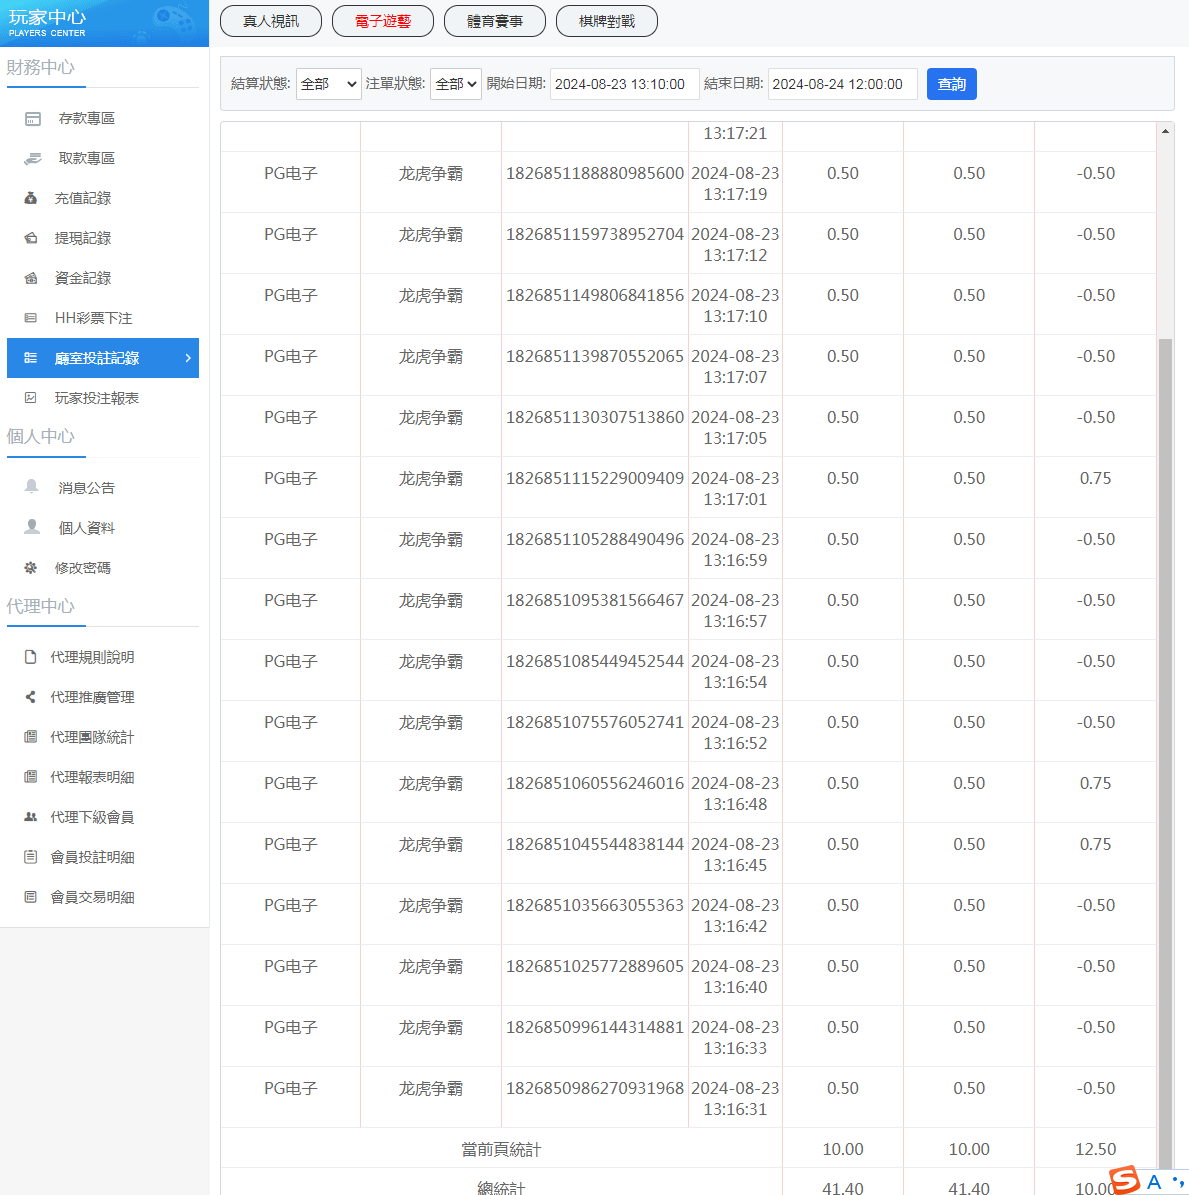Click the share icon beside 代理推廣管理

pos(30,697)
